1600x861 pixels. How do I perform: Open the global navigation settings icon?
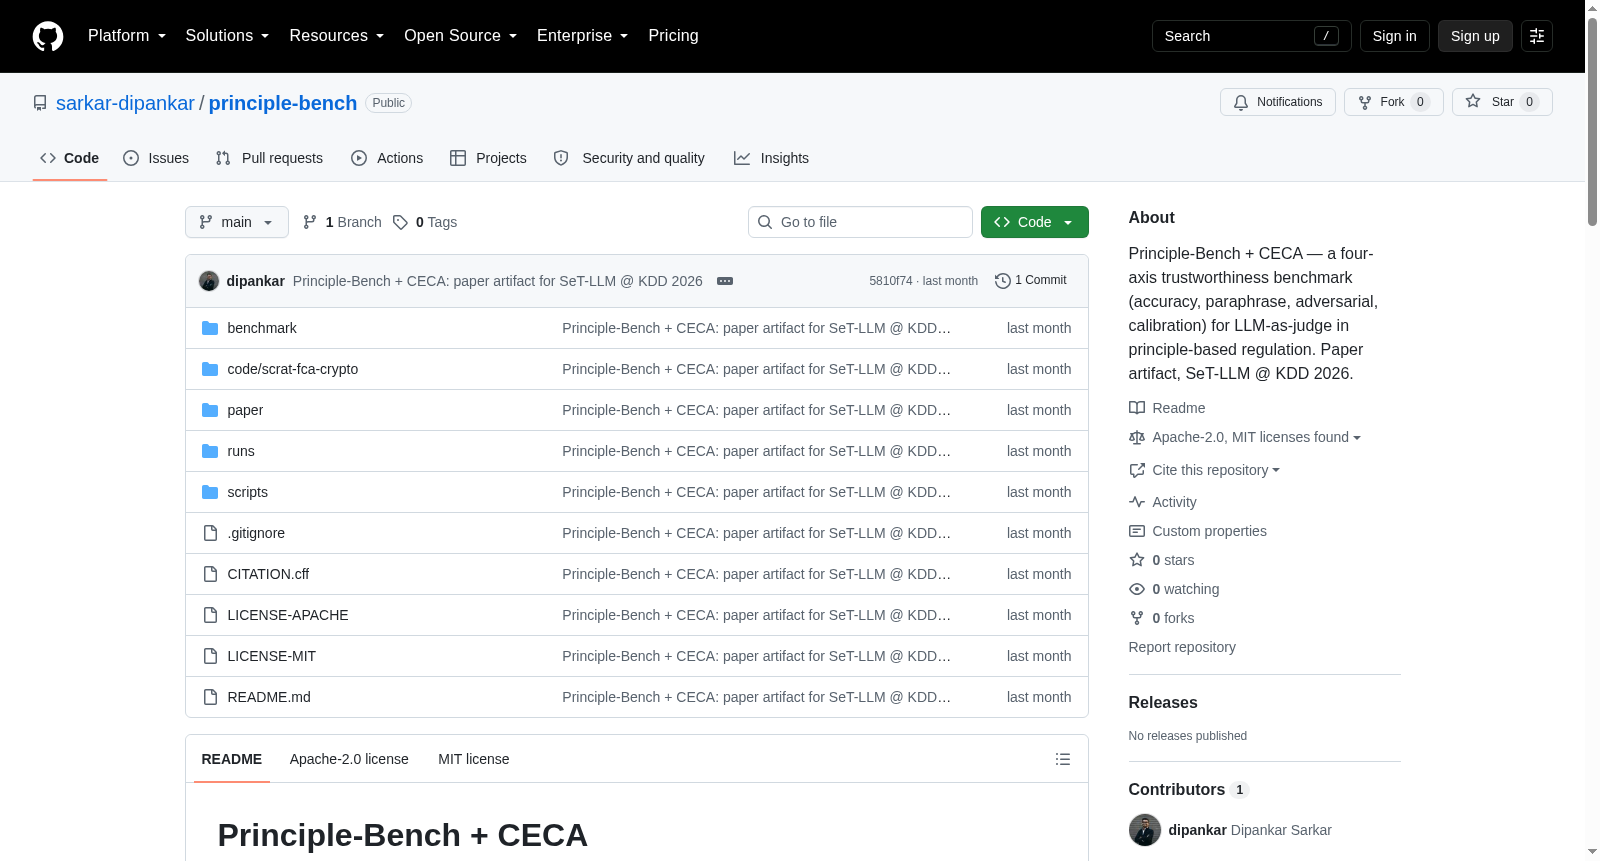pyautogui.click(x=1537, y=36)
